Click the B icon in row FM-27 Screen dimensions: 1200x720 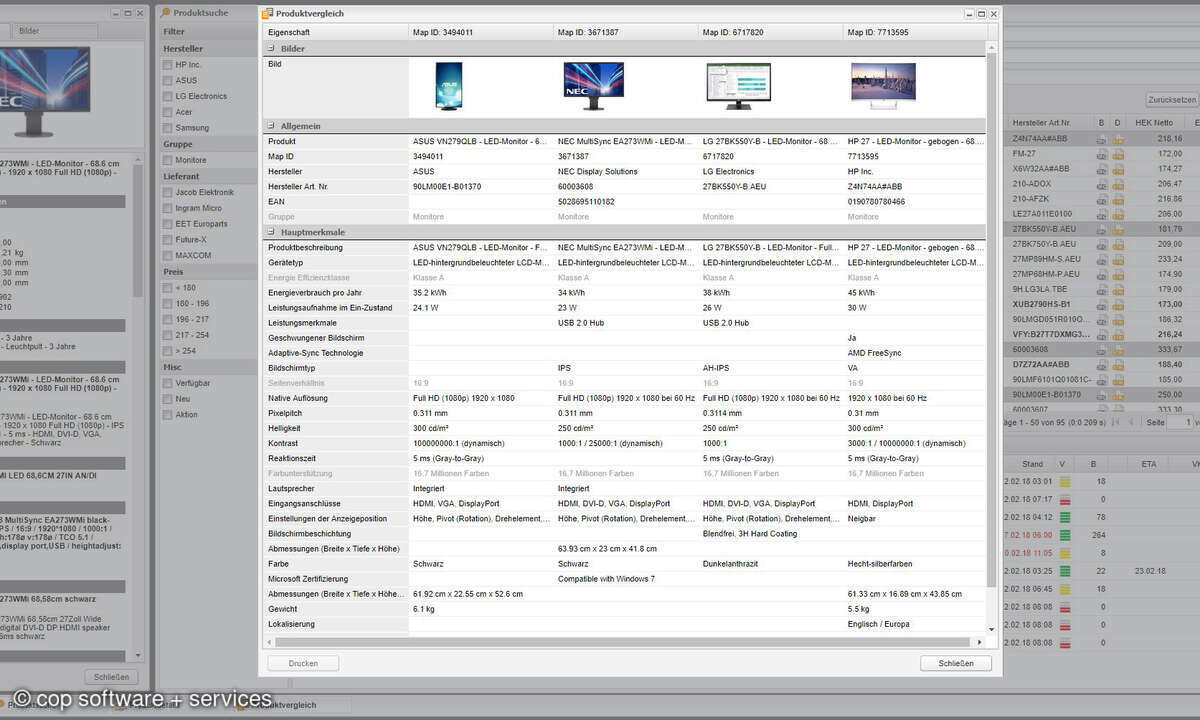pyautogui.click(x=1102, y=154)
